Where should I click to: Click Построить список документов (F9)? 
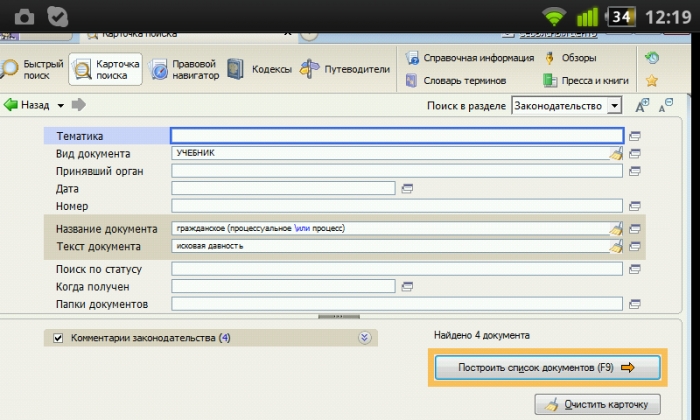click(547, 368)
